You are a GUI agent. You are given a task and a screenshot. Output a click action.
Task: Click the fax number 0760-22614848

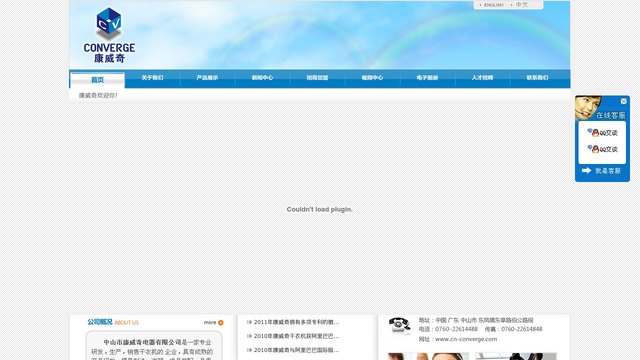tap(522, 329)
